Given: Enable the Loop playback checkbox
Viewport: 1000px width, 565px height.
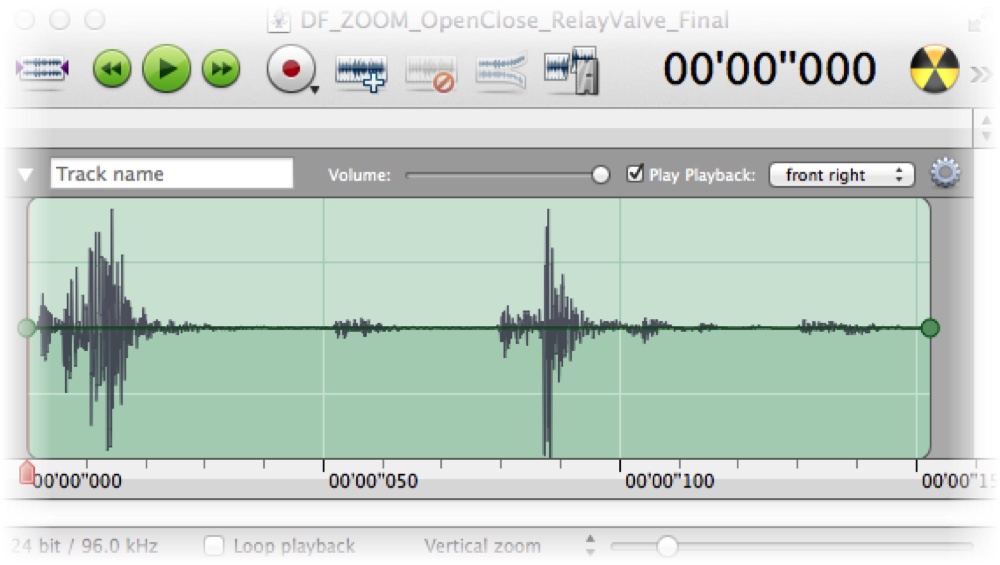Looking at the screenshot, I should pos(214,546).
